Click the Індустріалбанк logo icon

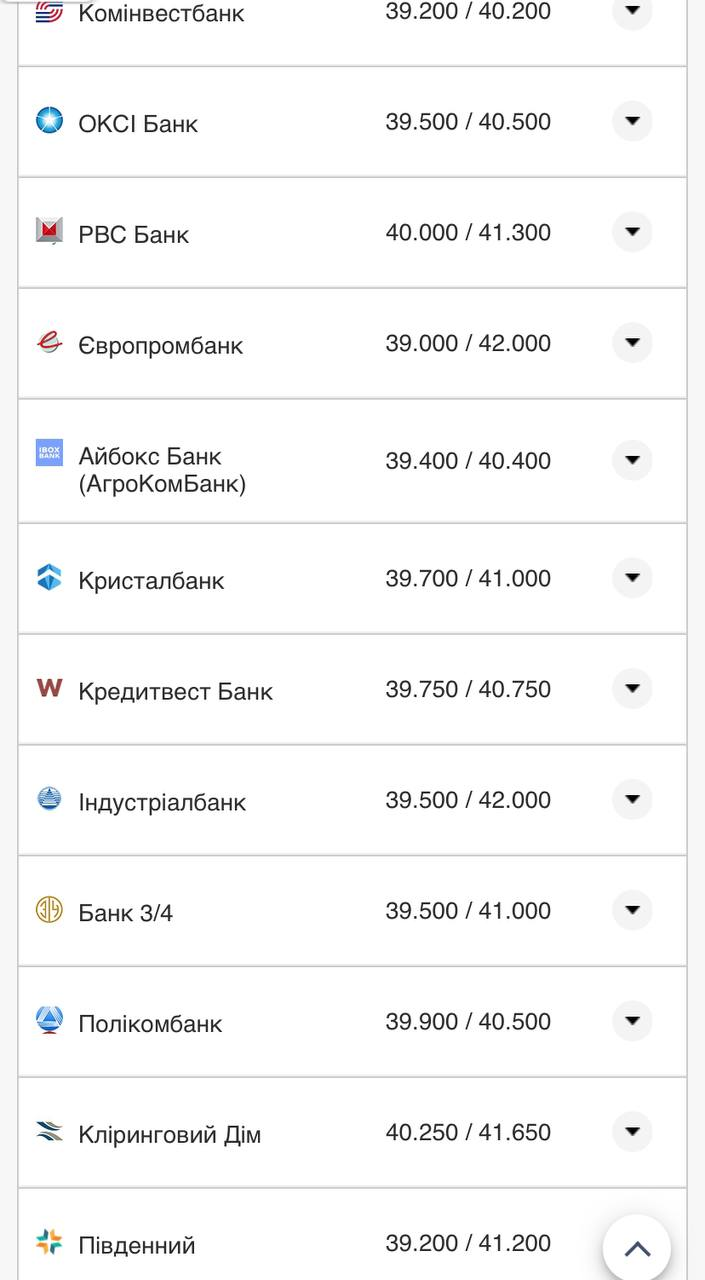coord(49,799)
